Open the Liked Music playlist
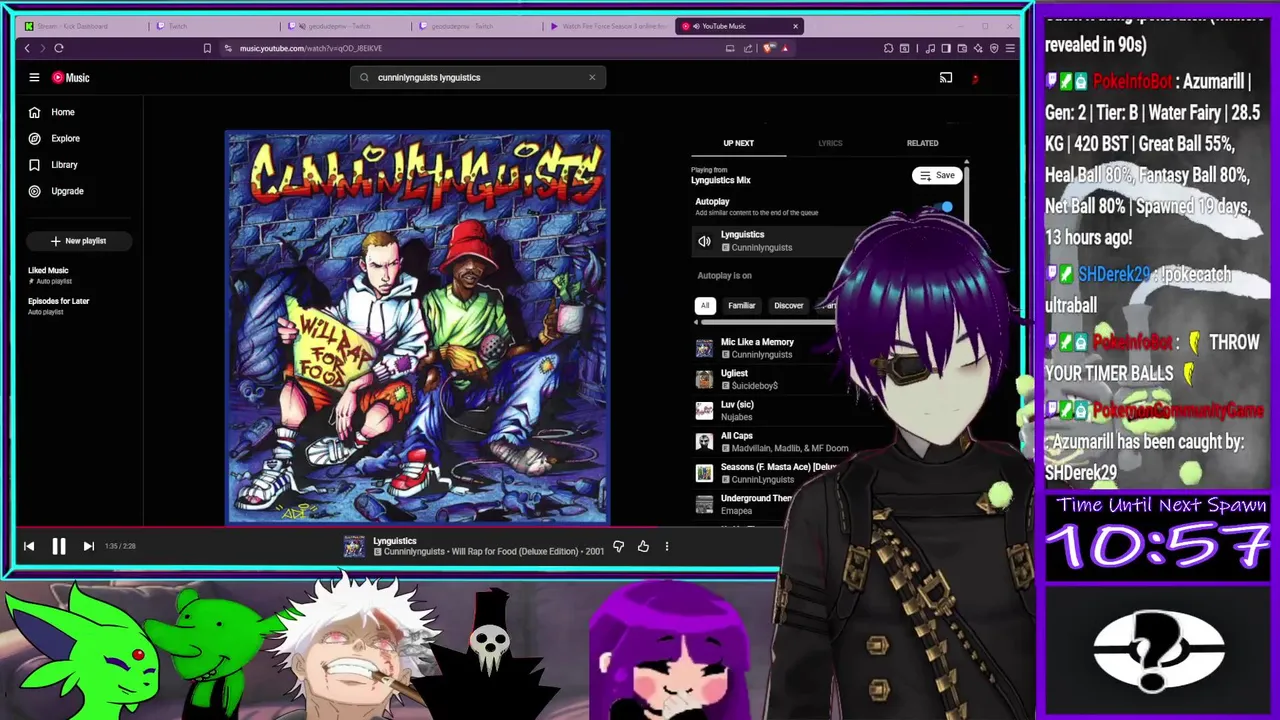Screen dimensions: 1280x720 [48, 275]
